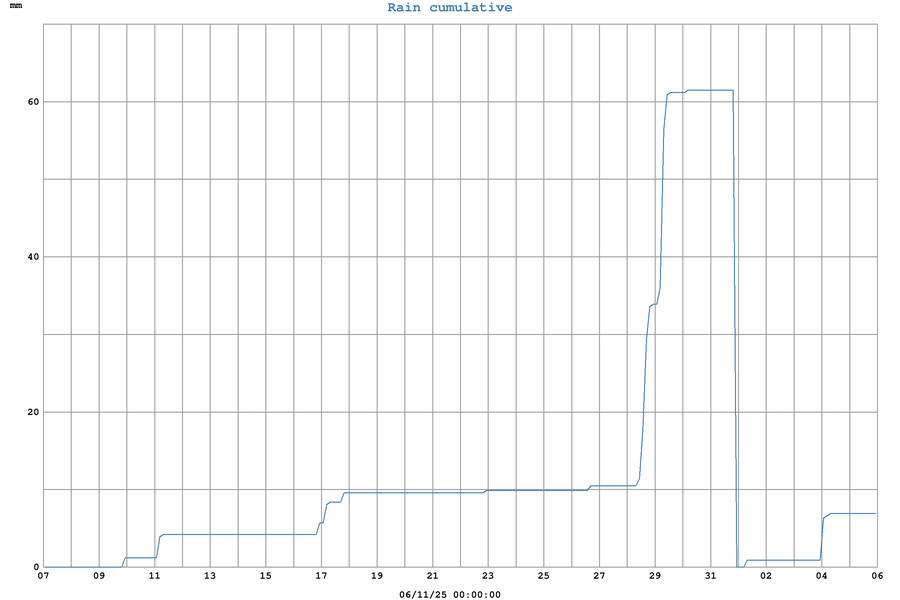Select the 23 x-axis date label
This screenshot has height=600, width=900.
click(x=488, y=577)
